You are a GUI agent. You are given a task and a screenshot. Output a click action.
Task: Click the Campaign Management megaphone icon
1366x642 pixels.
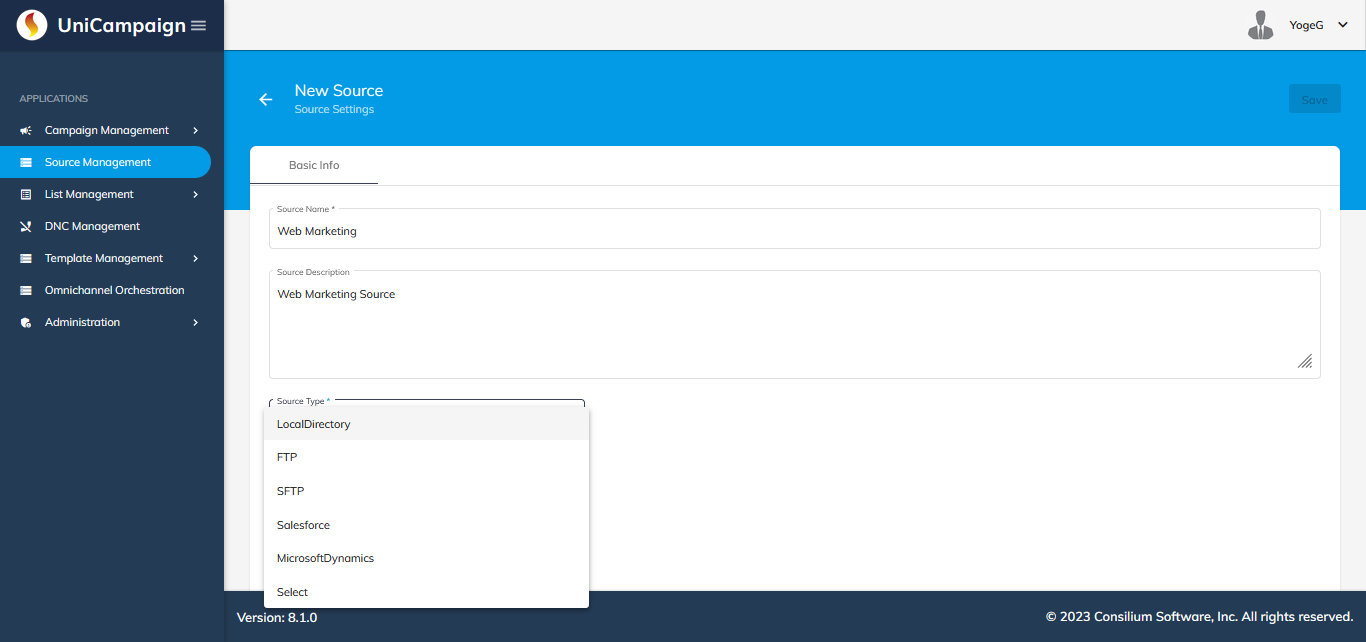click(x=26, y=131)
